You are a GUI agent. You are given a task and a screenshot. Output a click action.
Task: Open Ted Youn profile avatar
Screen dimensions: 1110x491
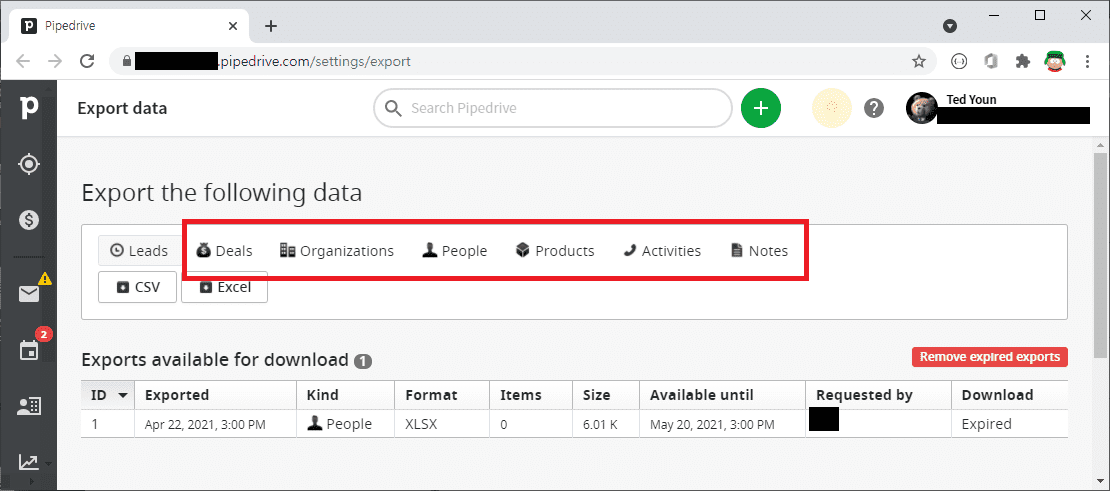[x=922, y=108]
